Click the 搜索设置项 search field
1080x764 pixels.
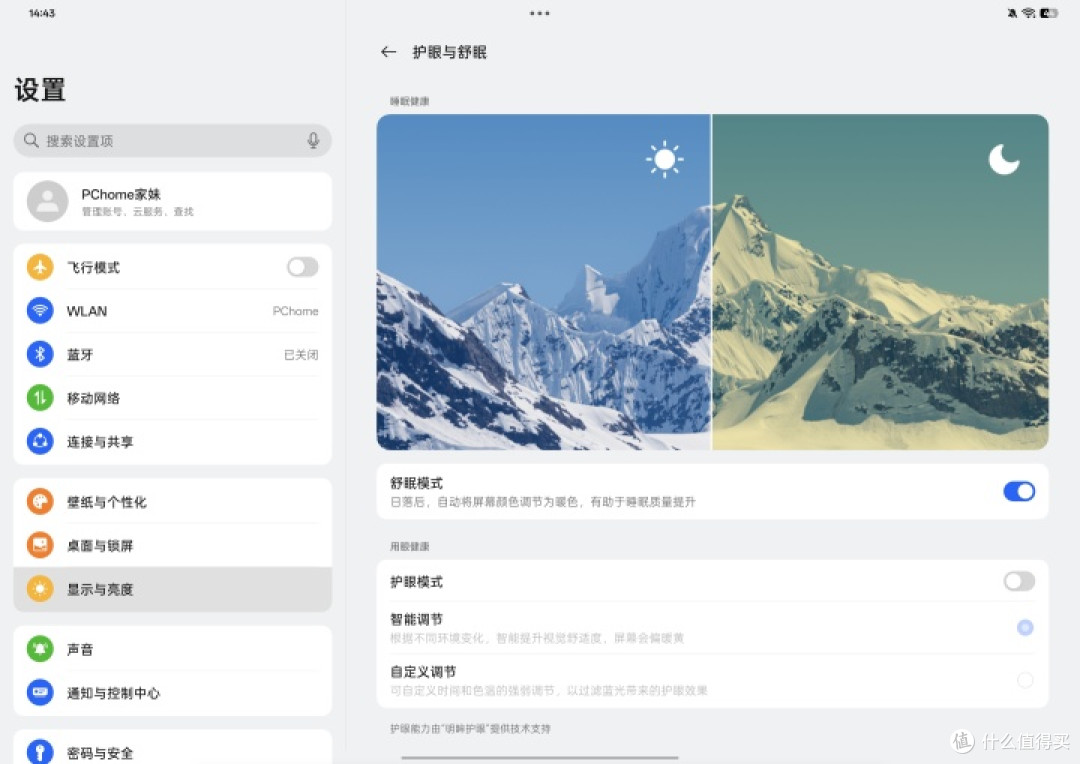[x=172, y=141]
